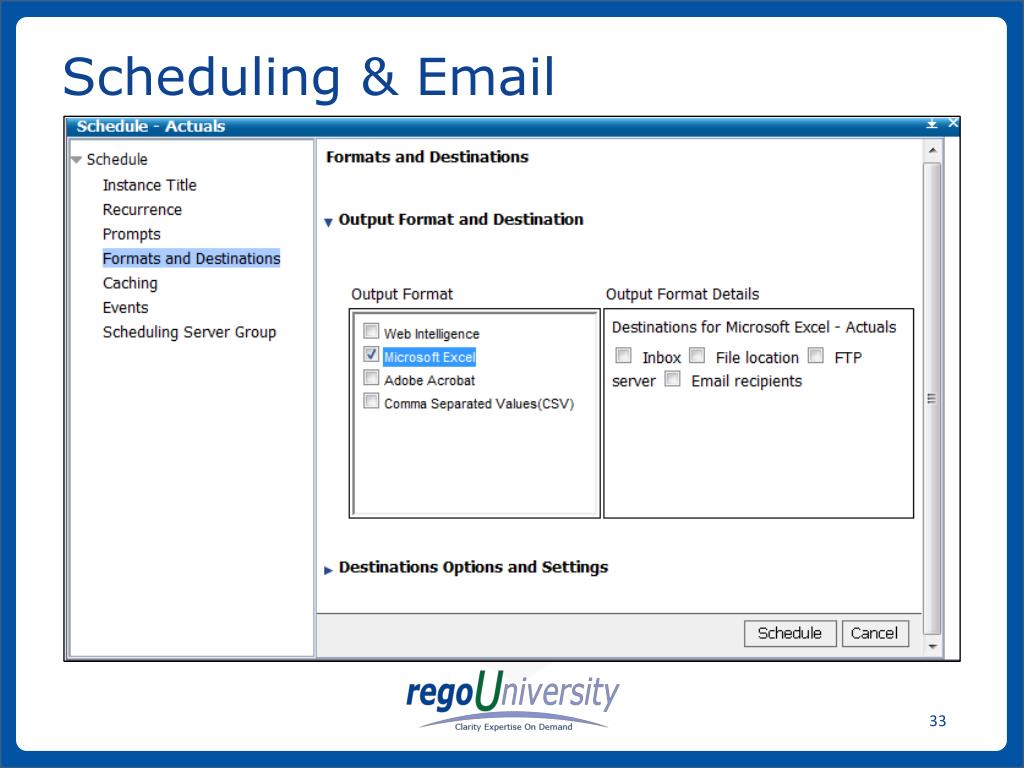Enable Email recipients destination checkbox
The width and height of the screenshot is (1024, 768).
click(x=673, y=379)
